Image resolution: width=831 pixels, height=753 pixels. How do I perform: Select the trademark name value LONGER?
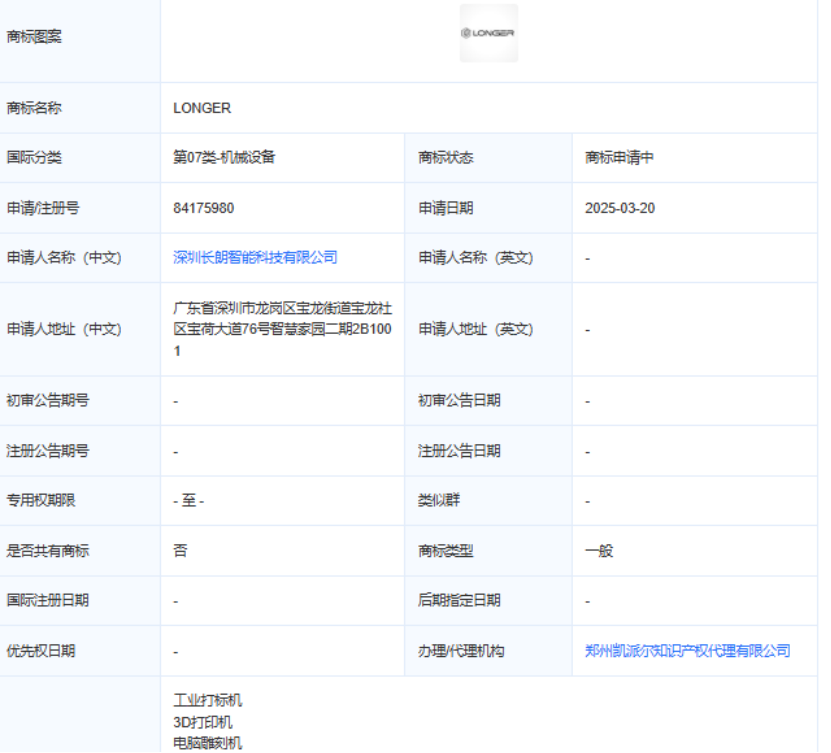coord(202,108)
